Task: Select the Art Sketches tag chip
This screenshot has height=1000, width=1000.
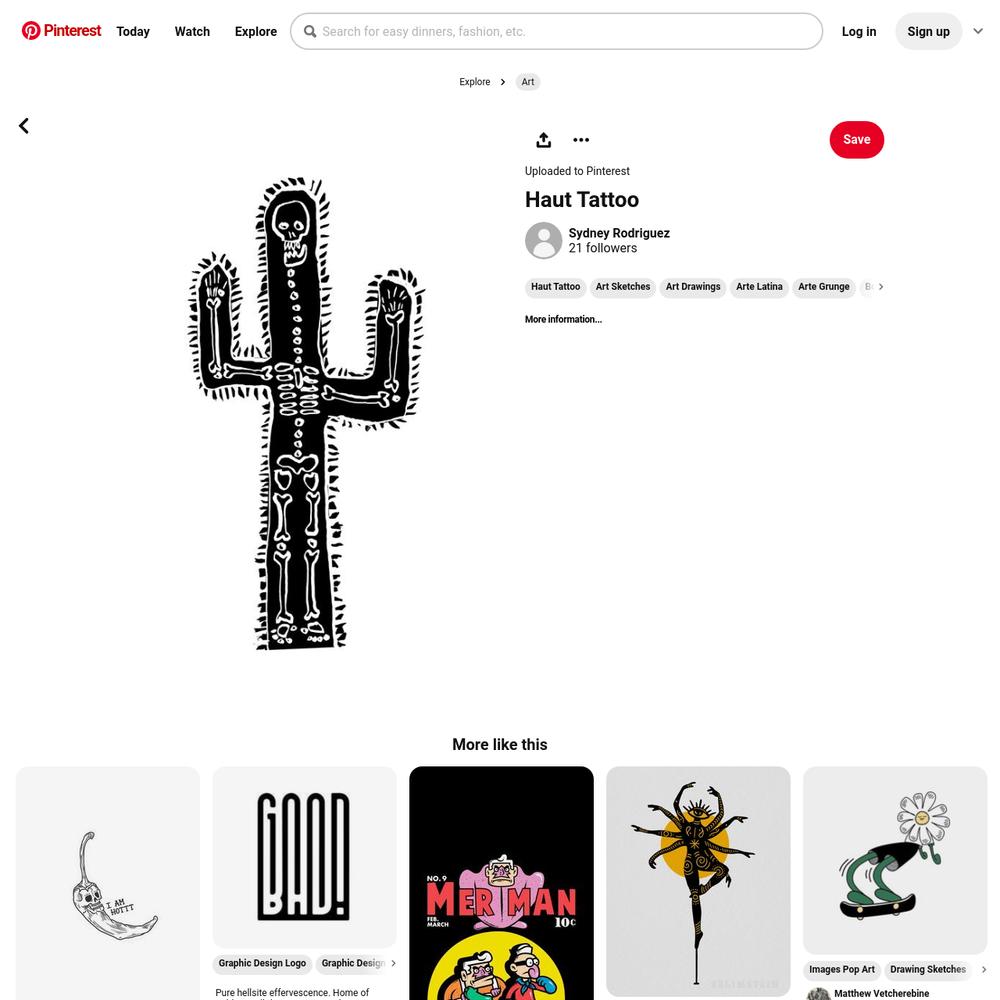Action: (623, 287)
